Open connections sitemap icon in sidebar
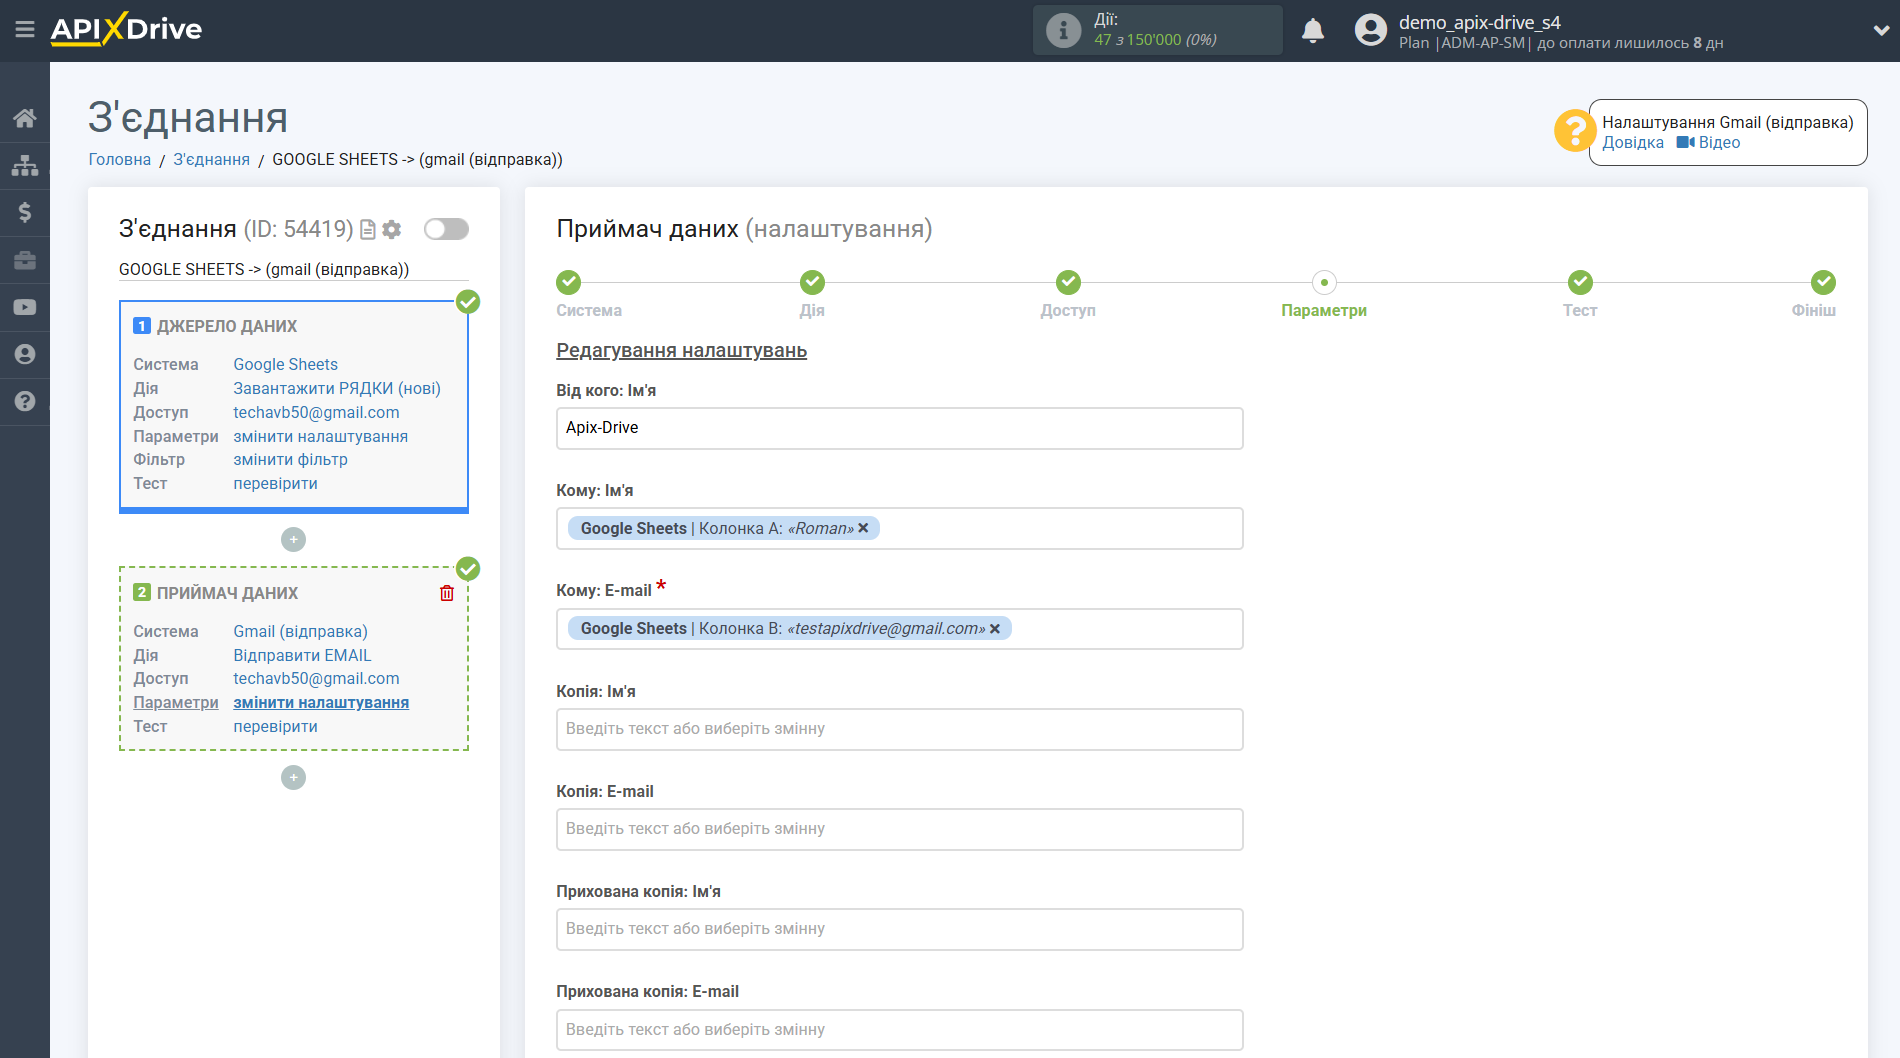 [x=25, y=165]
